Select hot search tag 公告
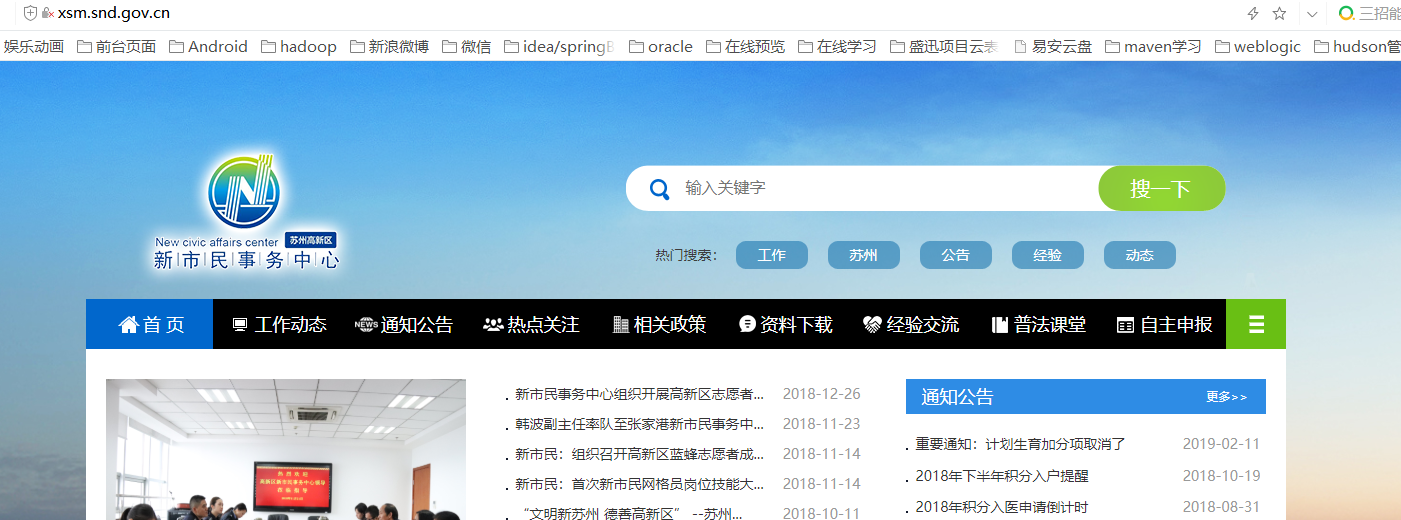 956,255
